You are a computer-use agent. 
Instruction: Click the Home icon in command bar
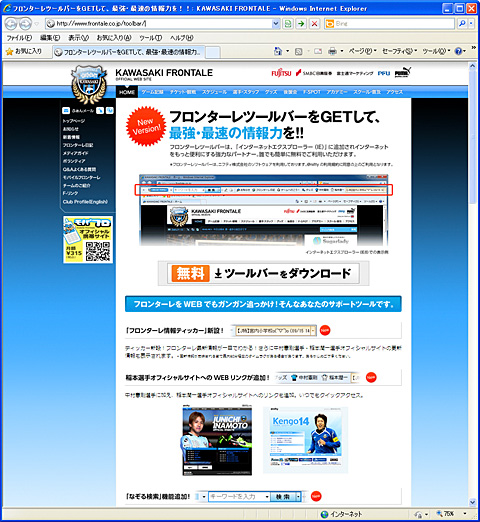pos(278,51)
